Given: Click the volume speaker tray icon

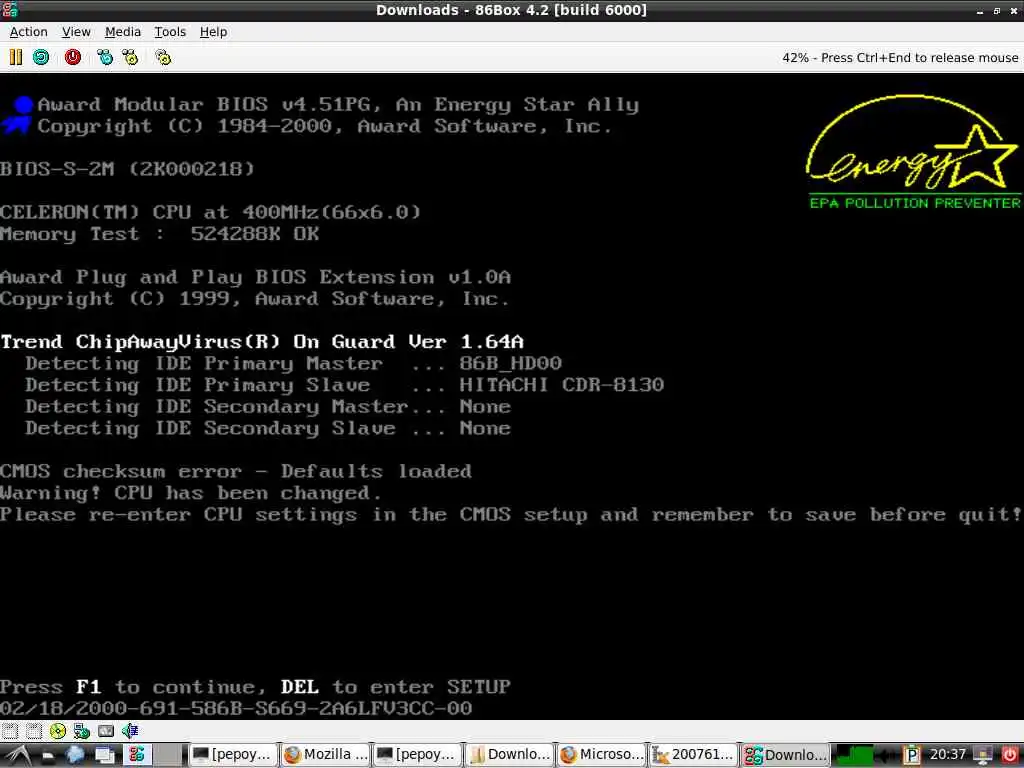Looking at the screenshot, I should [x=887, y=756].
